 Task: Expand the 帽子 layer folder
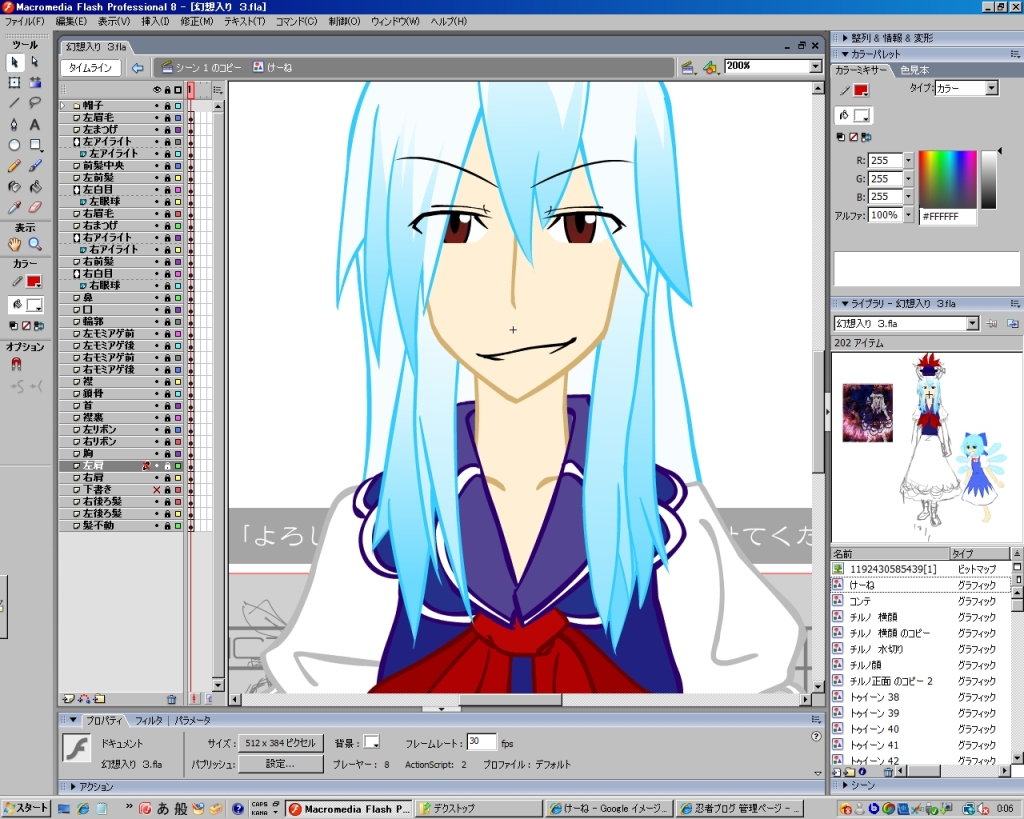pyautogui.click(x=63, y=106)
